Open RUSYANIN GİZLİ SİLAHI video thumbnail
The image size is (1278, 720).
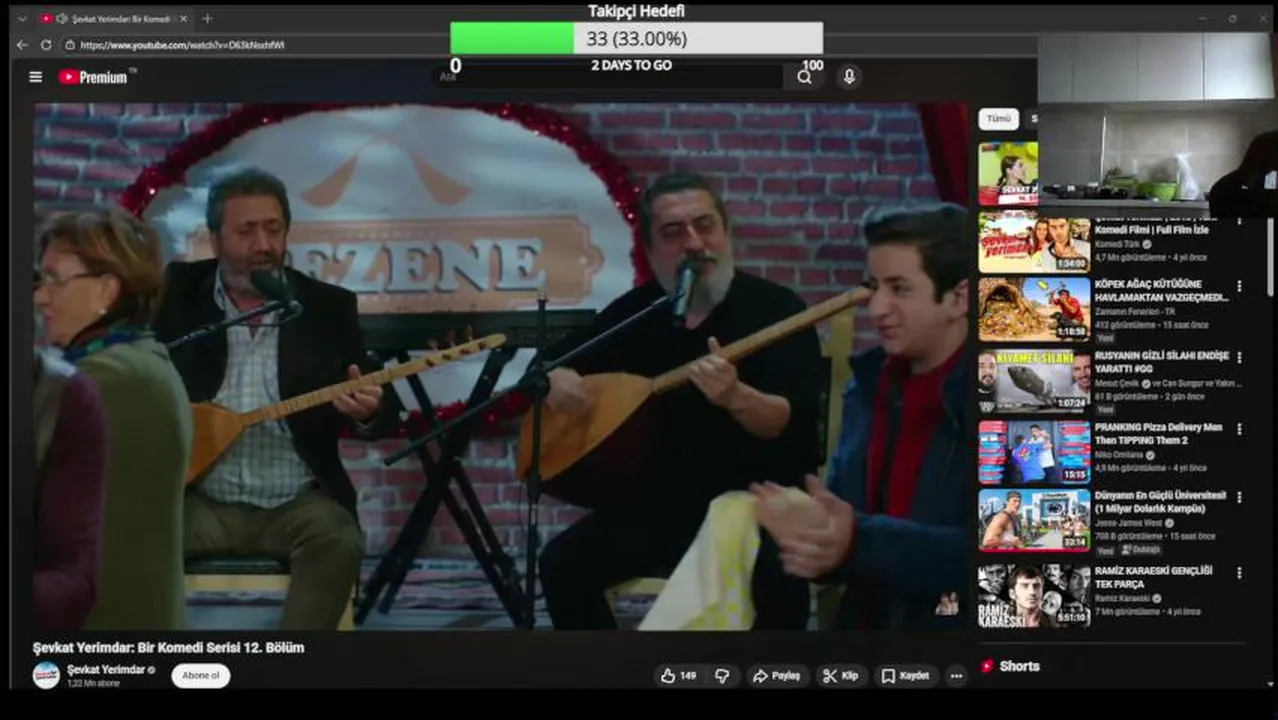coord(1034,382)
